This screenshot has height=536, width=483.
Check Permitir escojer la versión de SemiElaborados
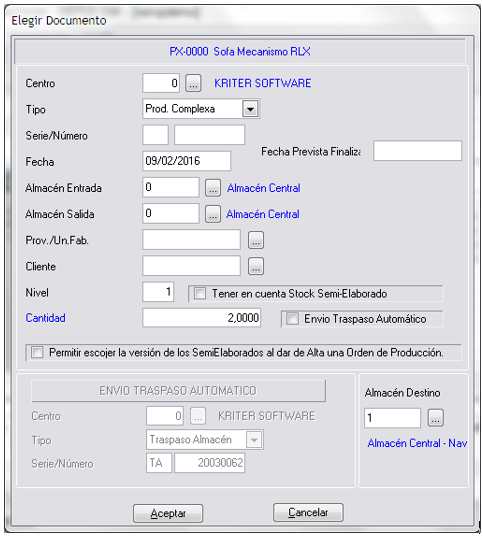tap(37, 352)
